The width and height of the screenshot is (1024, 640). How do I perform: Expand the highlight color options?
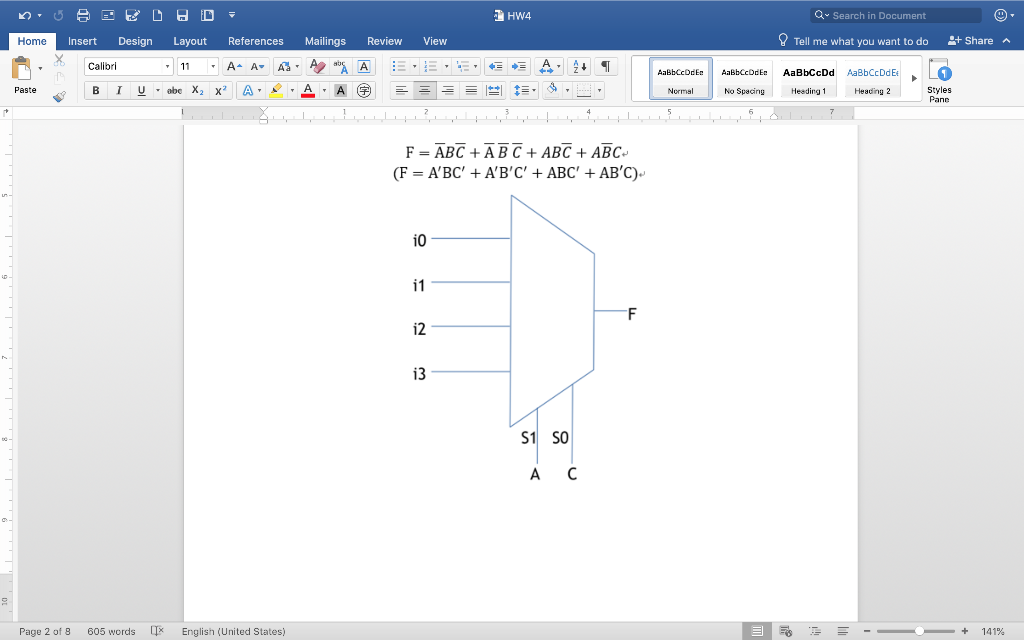[293, 90]
